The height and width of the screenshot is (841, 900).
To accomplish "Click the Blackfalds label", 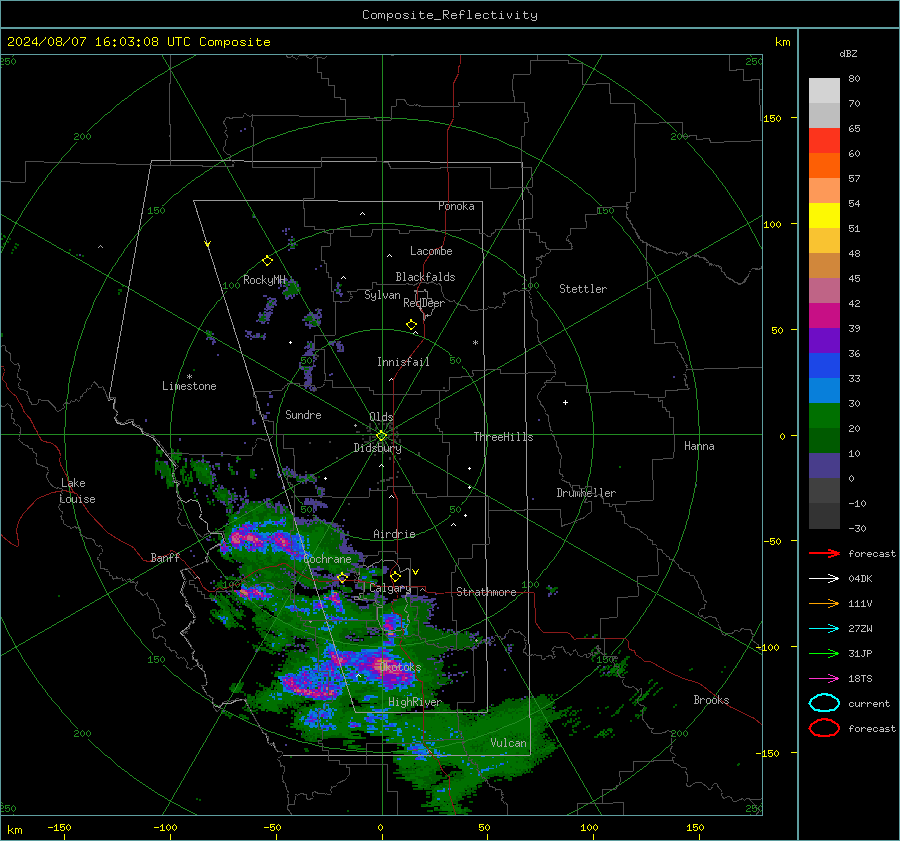I will click(425, 277).
